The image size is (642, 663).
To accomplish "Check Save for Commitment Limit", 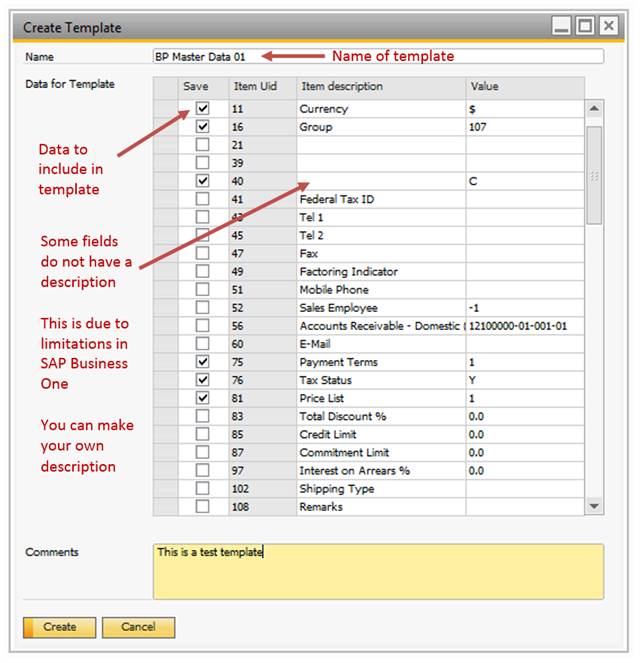I will tap(203, 452).
